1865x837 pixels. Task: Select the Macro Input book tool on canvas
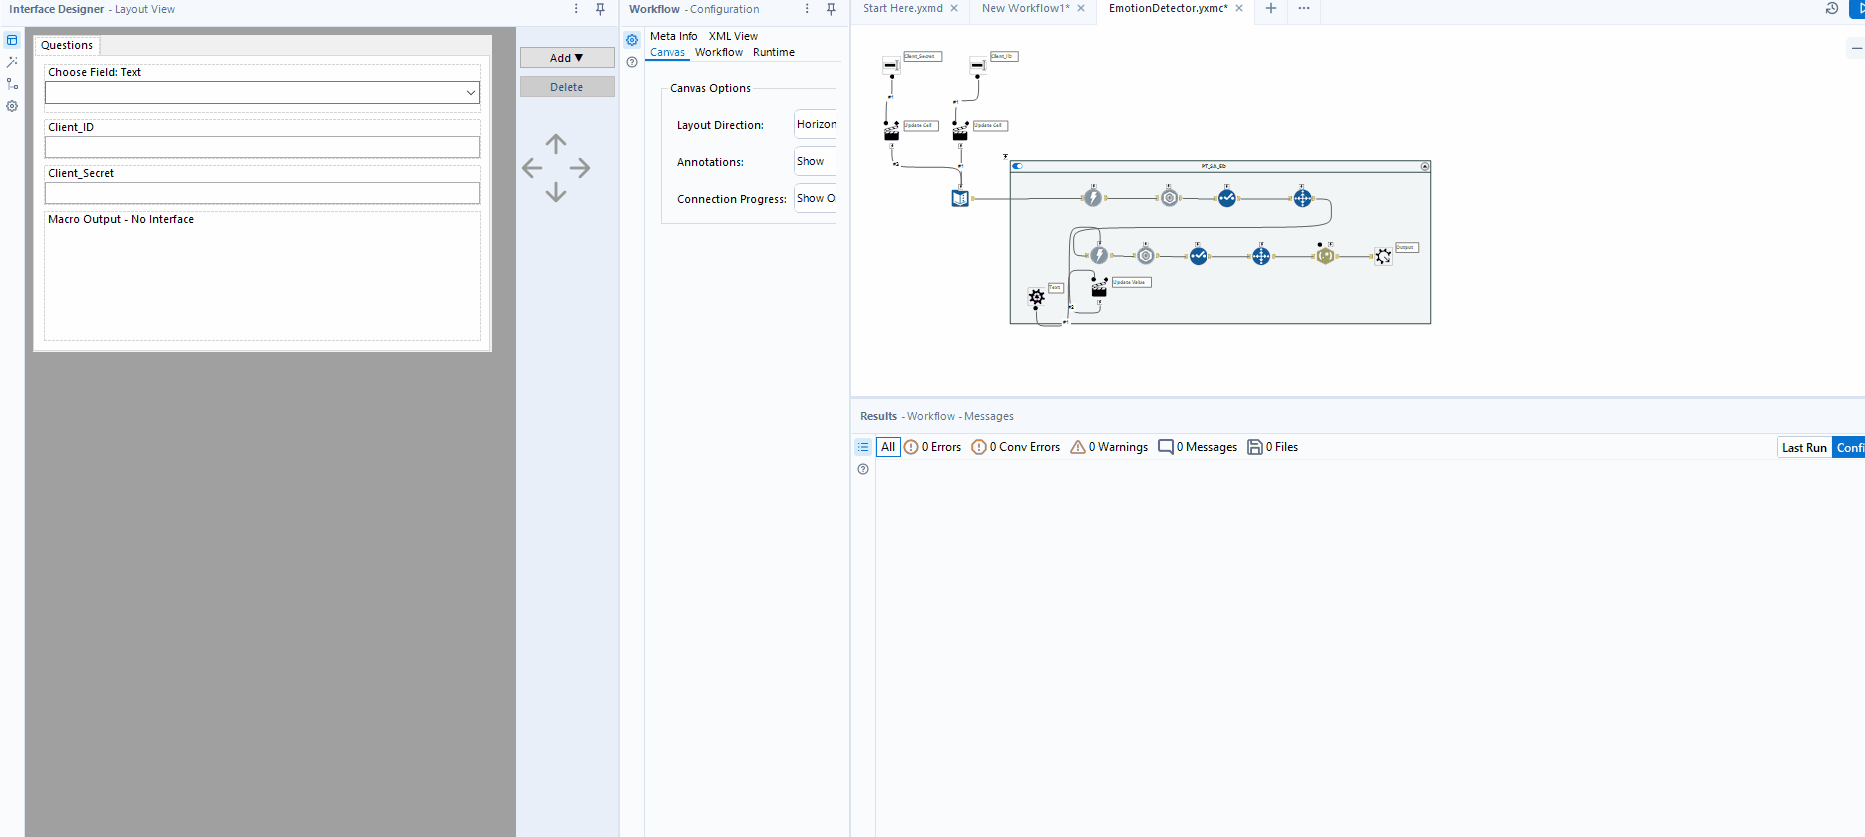click(960, 198)
